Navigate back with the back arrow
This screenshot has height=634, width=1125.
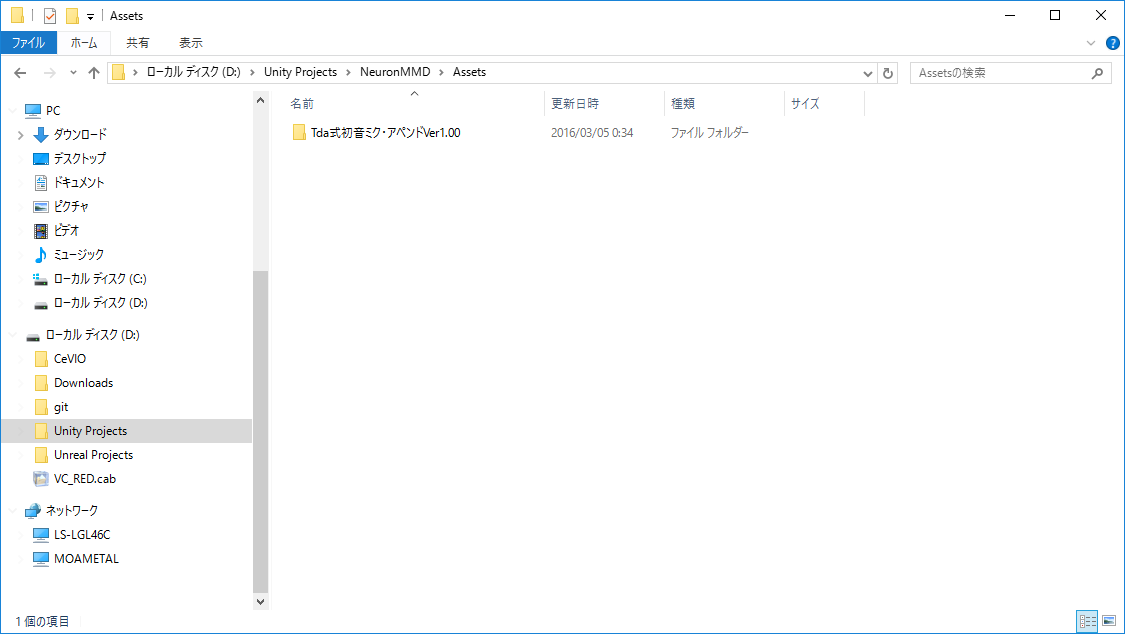tap(20, 72)
